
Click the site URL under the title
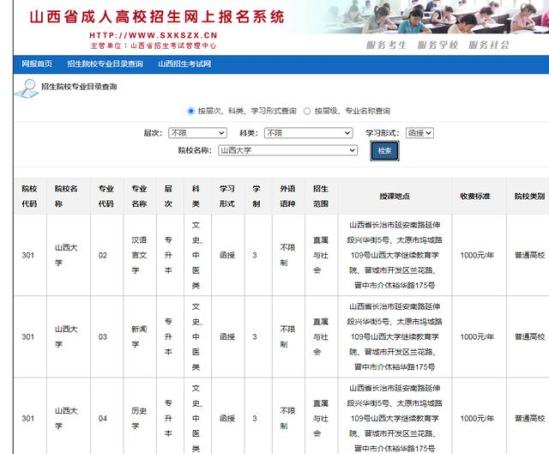153,35
